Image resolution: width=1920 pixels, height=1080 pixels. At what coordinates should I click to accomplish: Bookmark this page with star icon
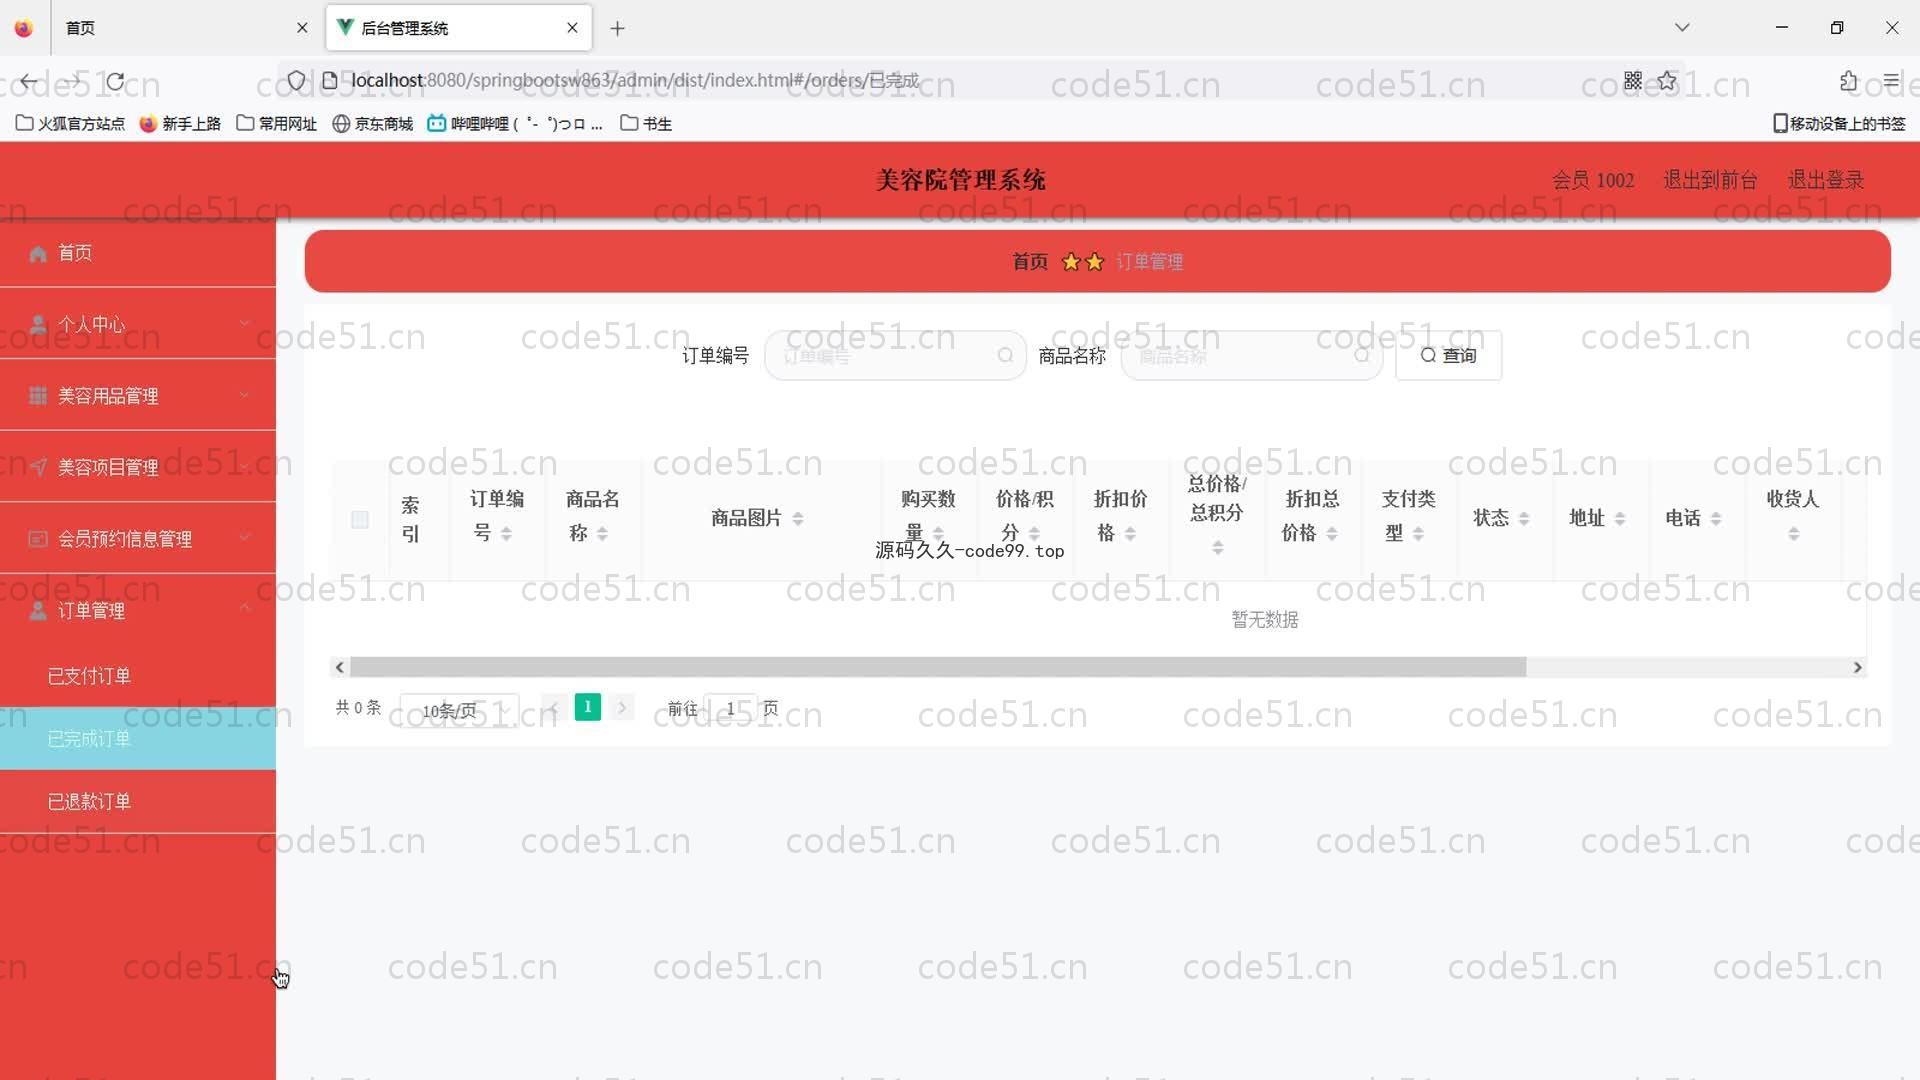click(x=1667, y=81)
